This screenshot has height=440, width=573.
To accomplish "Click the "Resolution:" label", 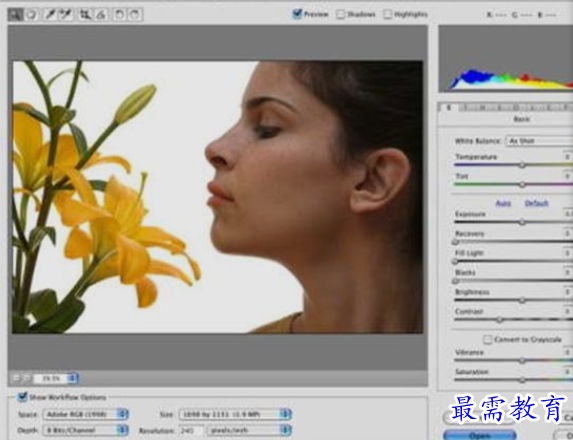I will [157, 430].
